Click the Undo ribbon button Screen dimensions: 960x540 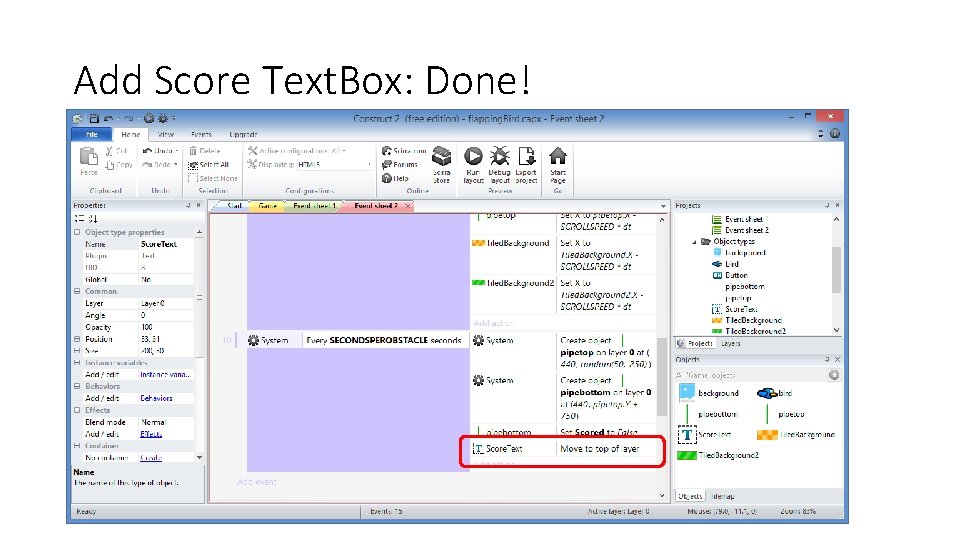(157, 151)
